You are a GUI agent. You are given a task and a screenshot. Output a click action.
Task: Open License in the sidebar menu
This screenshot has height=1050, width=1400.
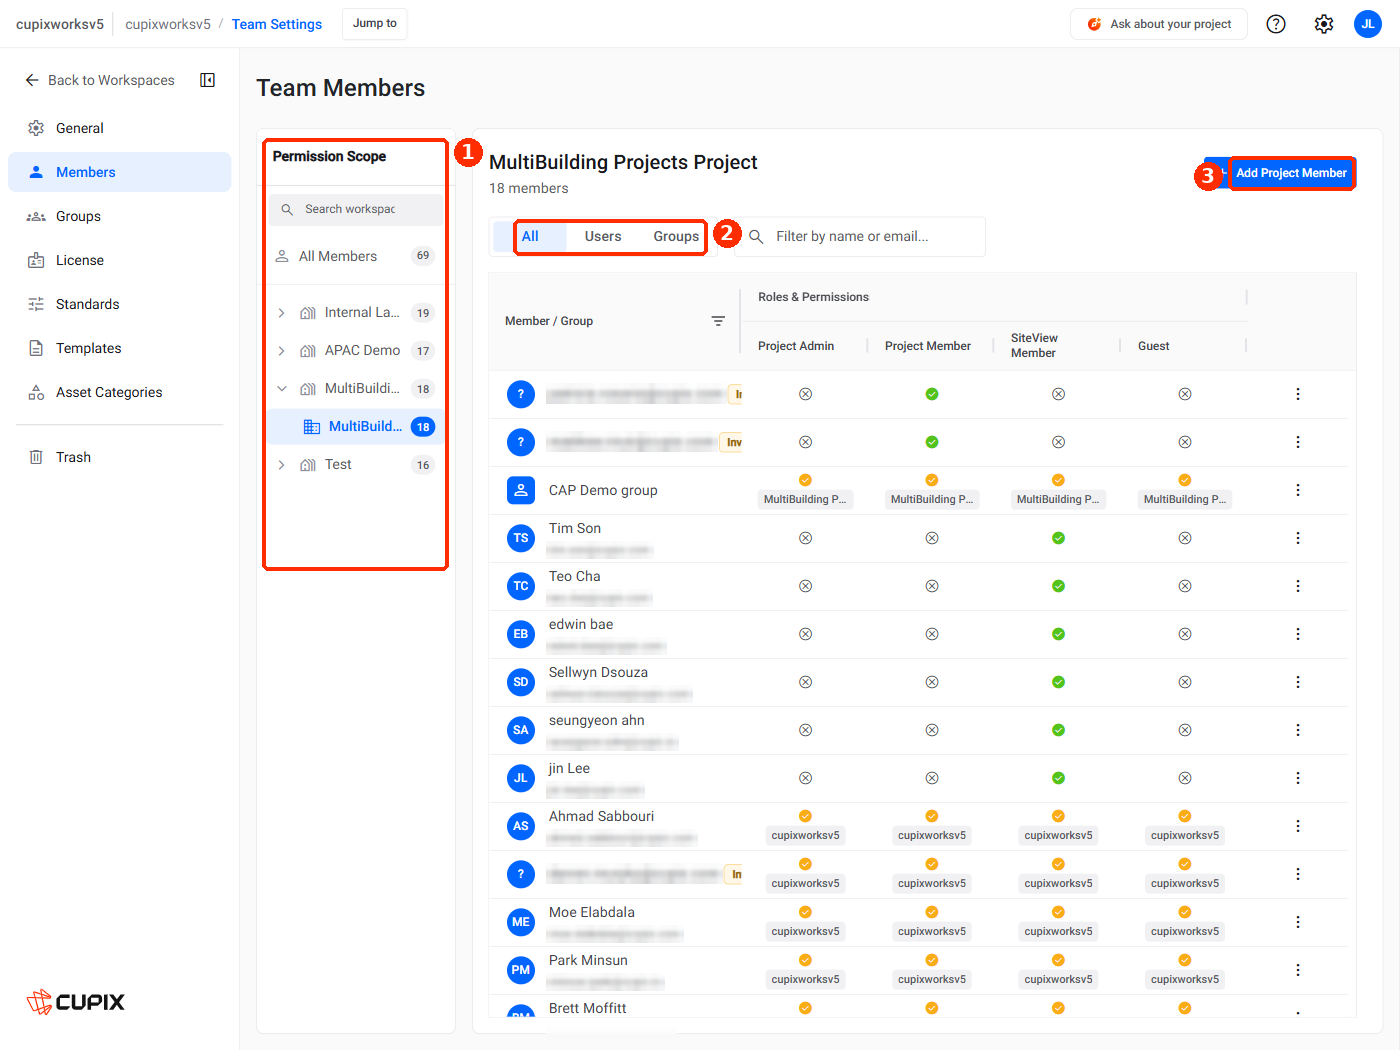click(x=119, y=260)
